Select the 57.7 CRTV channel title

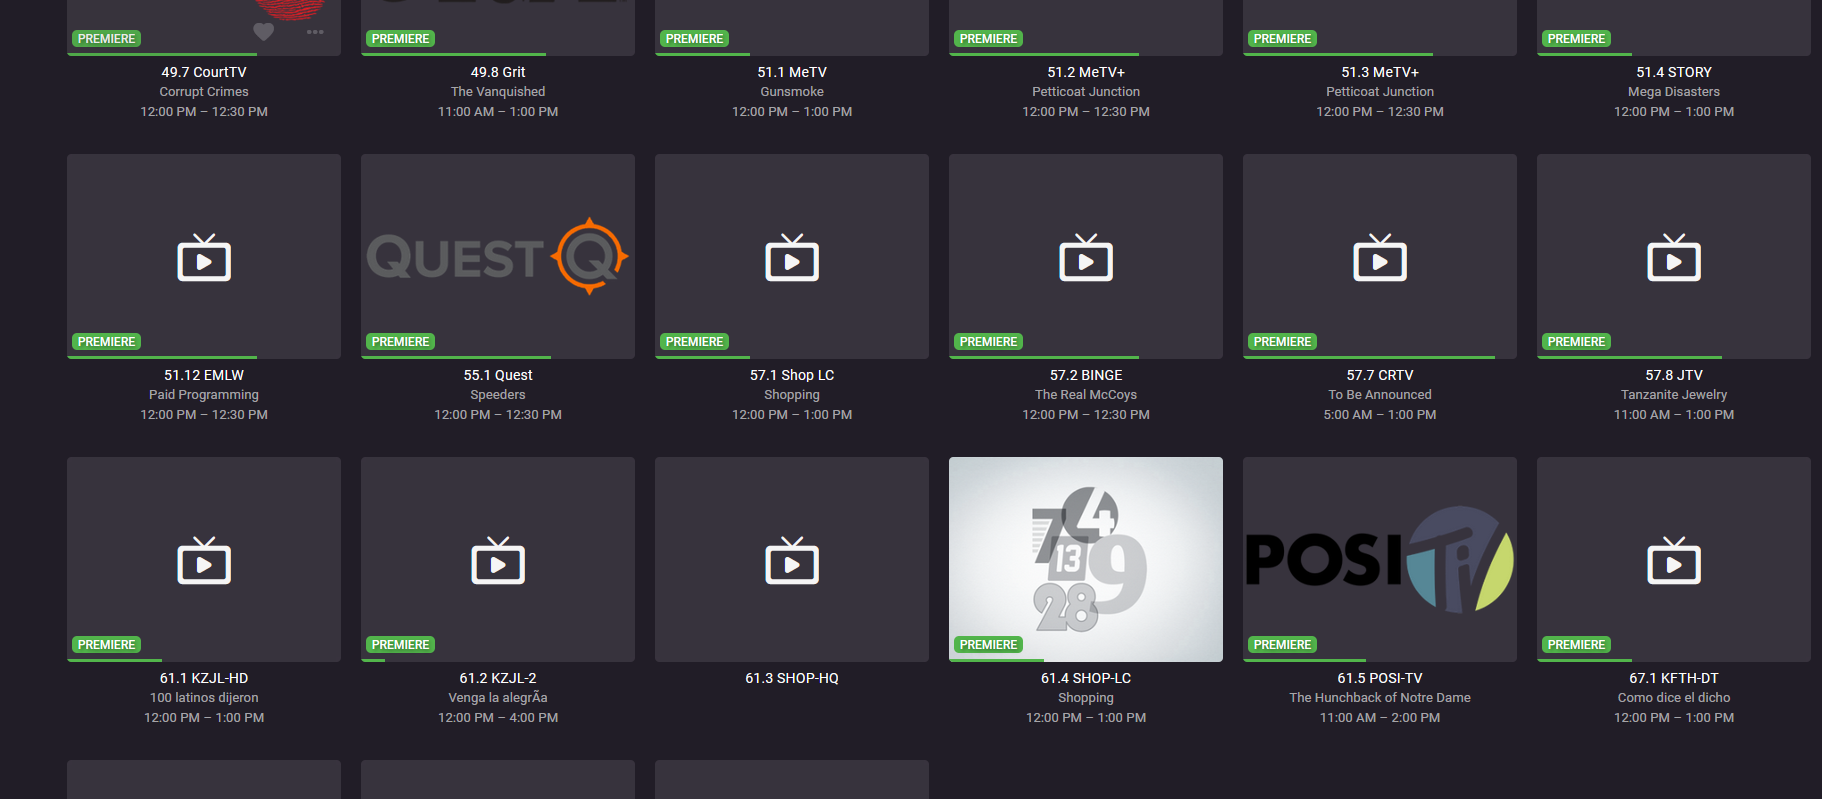(1380, 375)
